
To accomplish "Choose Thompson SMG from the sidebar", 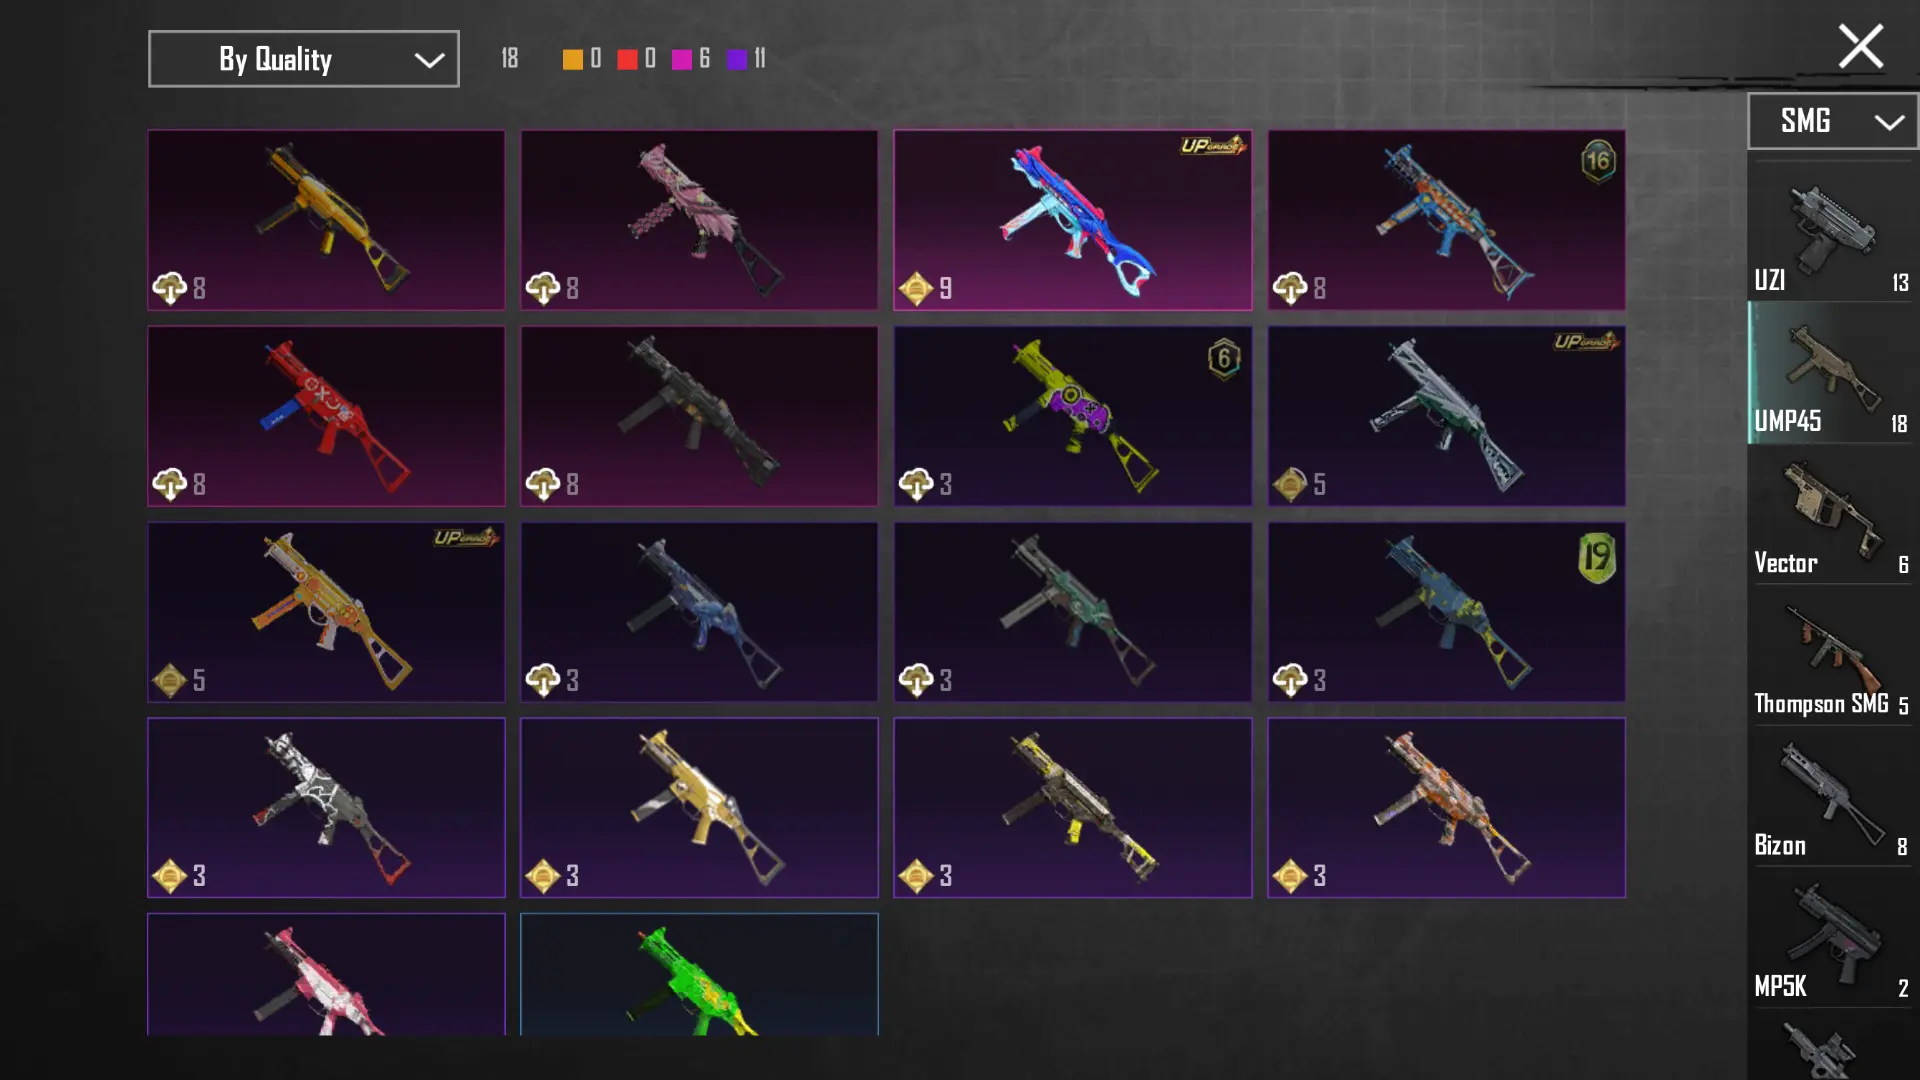I will click(x=1832, y=654).
